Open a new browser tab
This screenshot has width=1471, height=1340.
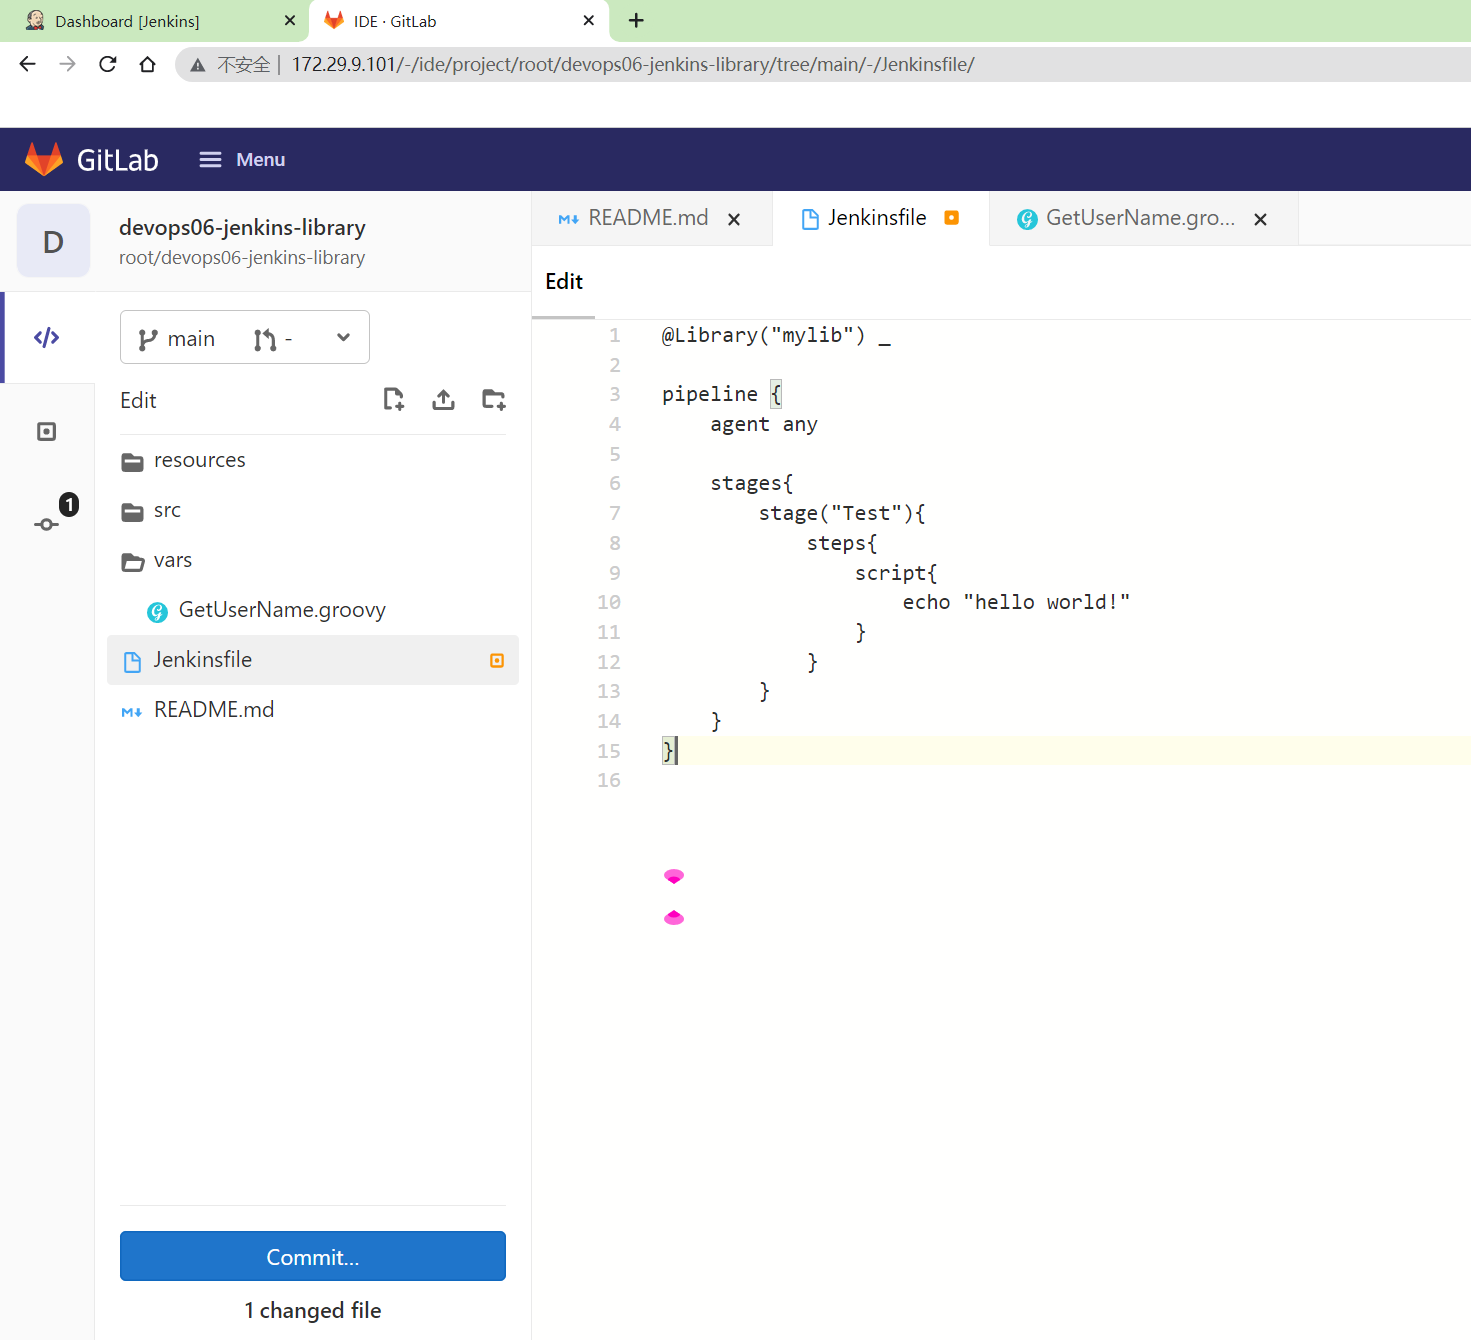tap(636, 20)
